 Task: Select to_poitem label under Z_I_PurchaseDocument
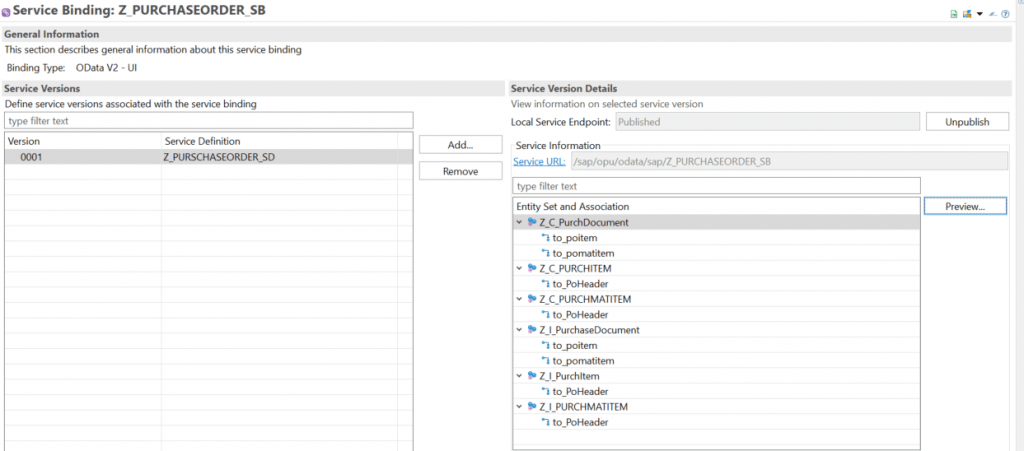[x=575, y=345]
